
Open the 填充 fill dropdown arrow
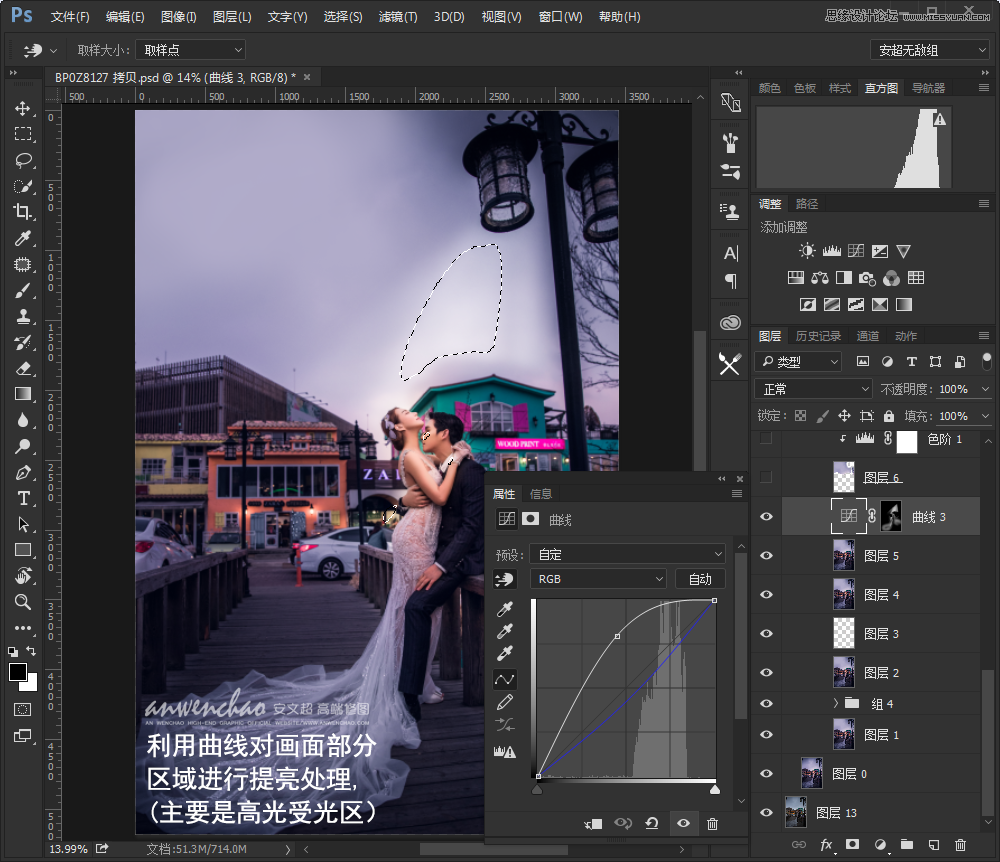[986, 416]
